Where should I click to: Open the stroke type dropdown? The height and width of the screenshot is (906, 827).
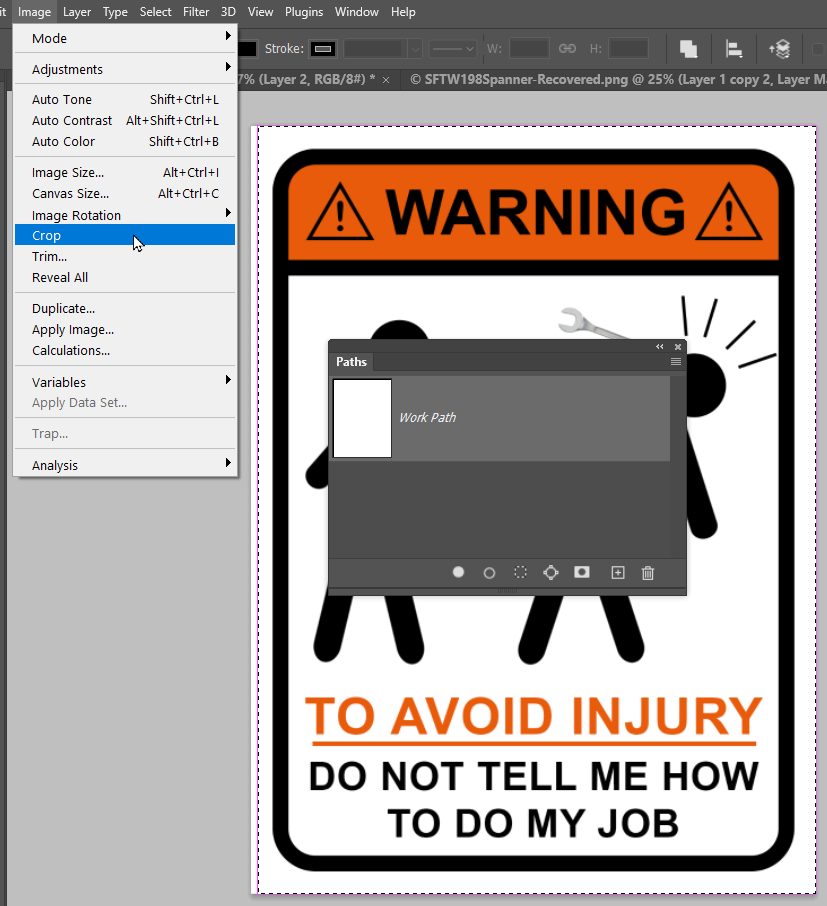(x=452, y=48)
